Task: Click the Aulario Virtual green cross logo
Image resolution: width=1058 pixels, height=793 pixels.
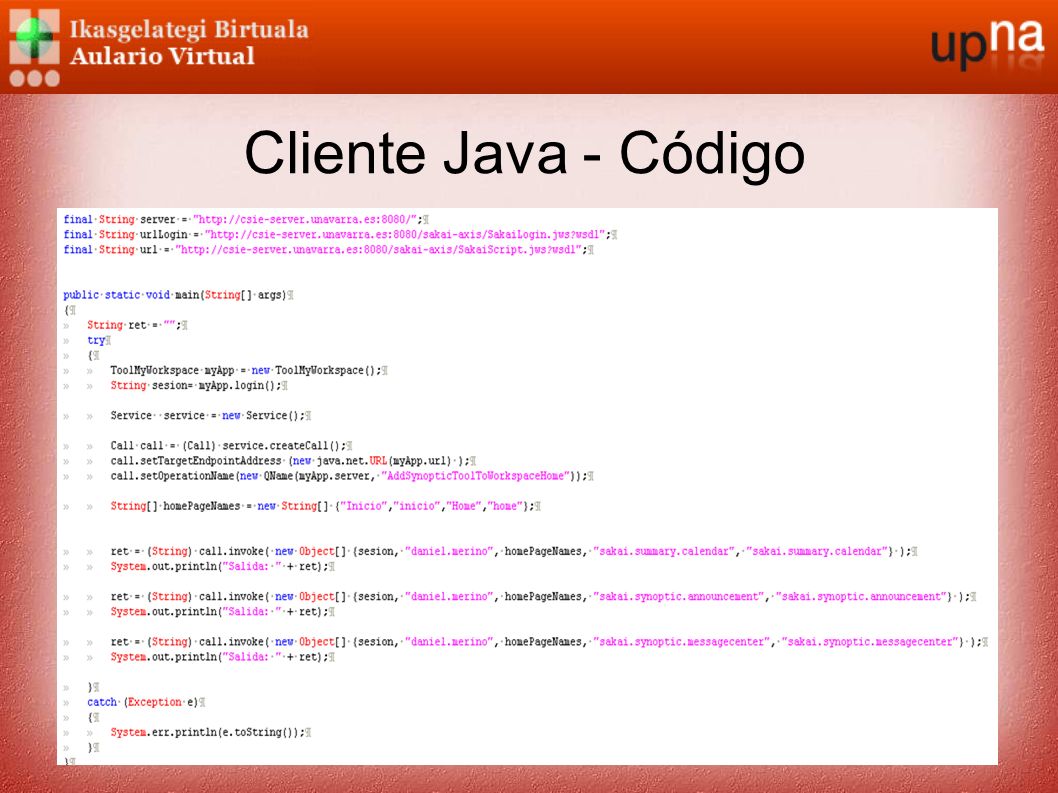Action: (x=34, y=47)
